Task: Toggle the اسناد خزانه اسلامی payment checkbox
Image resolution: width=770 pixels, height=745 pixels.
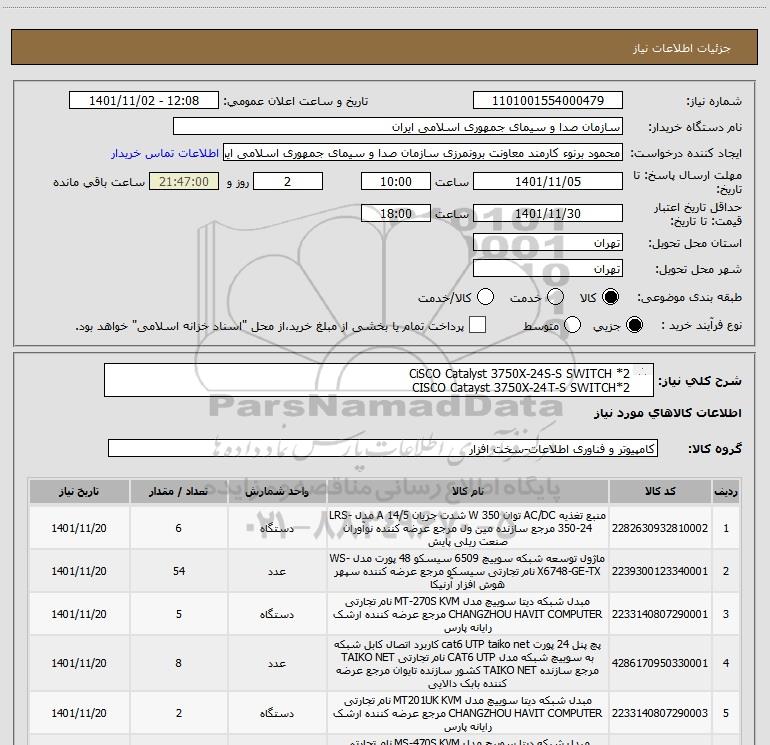Action: (x=477, y=325)
